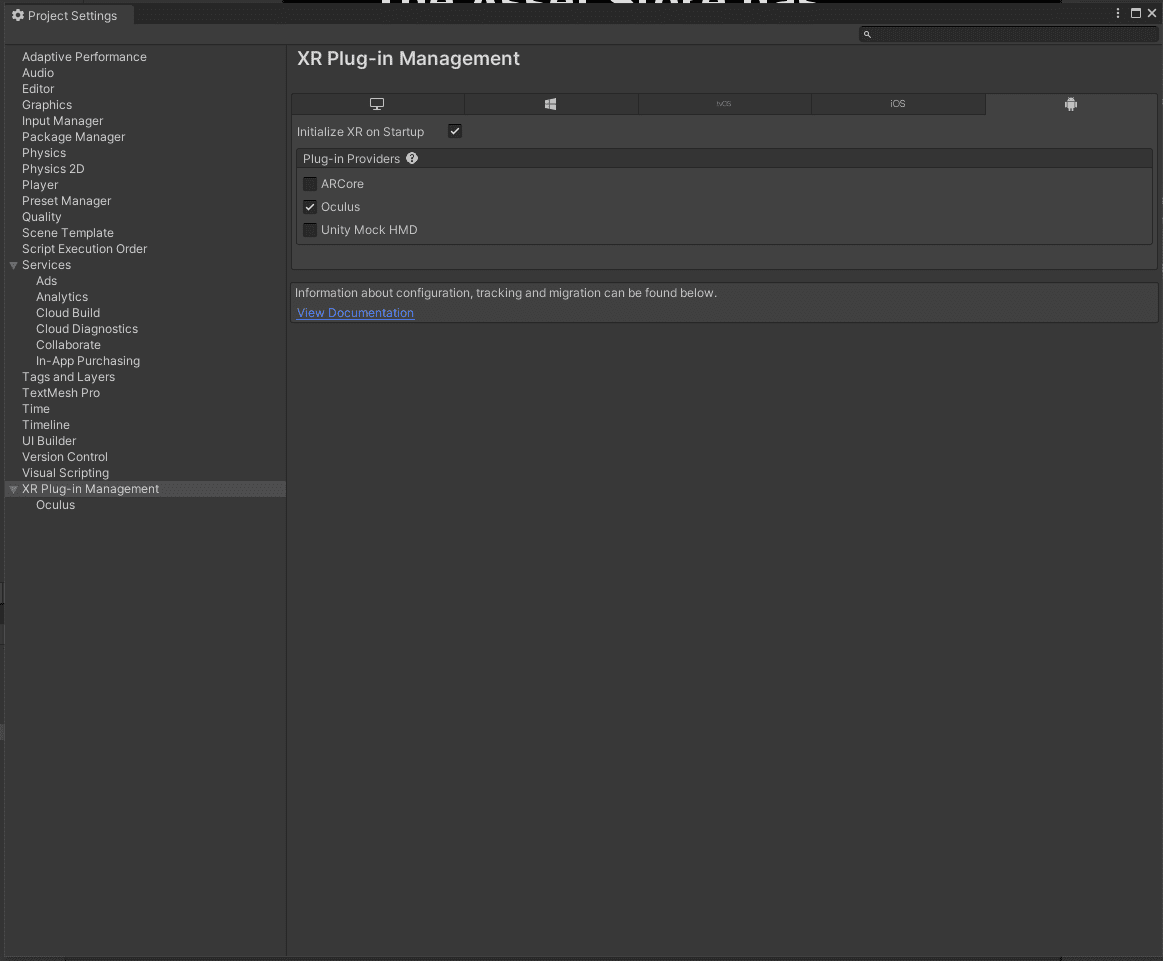Click the Plug-in Providers help icon

pos(412,159)
